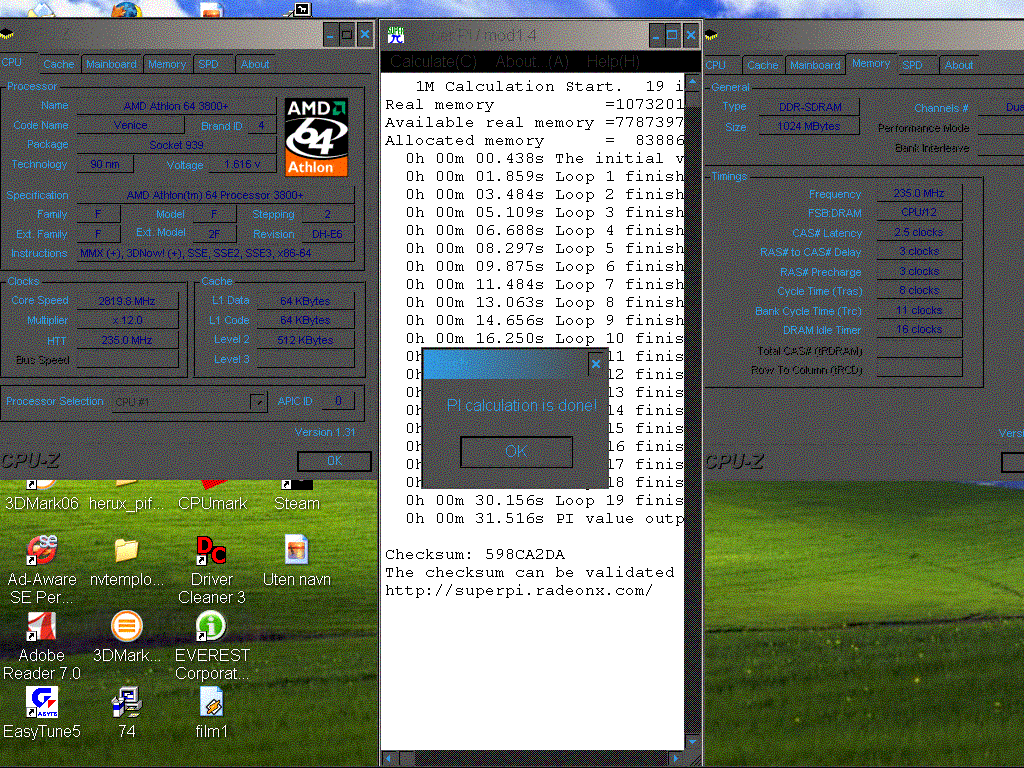Open the nvtemplo folder on the desktop
The image size is (1024, 768).
[126, 550]
